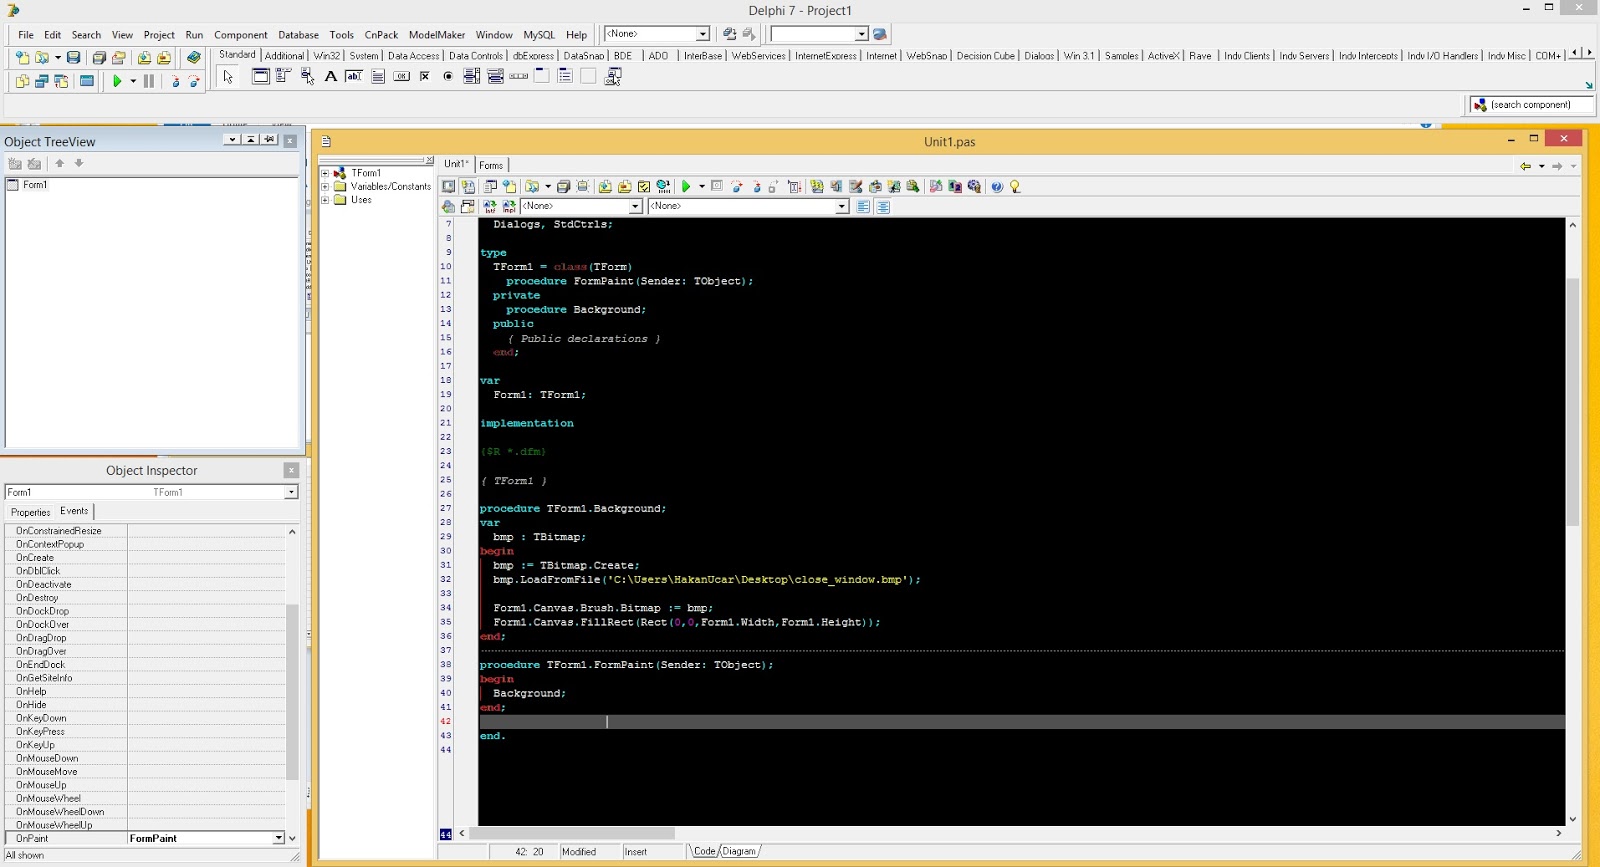Open the Data Controls component palette tab
Image resolution: width=1600 pixels, height=867 pixels.
(x=475, y=56)
